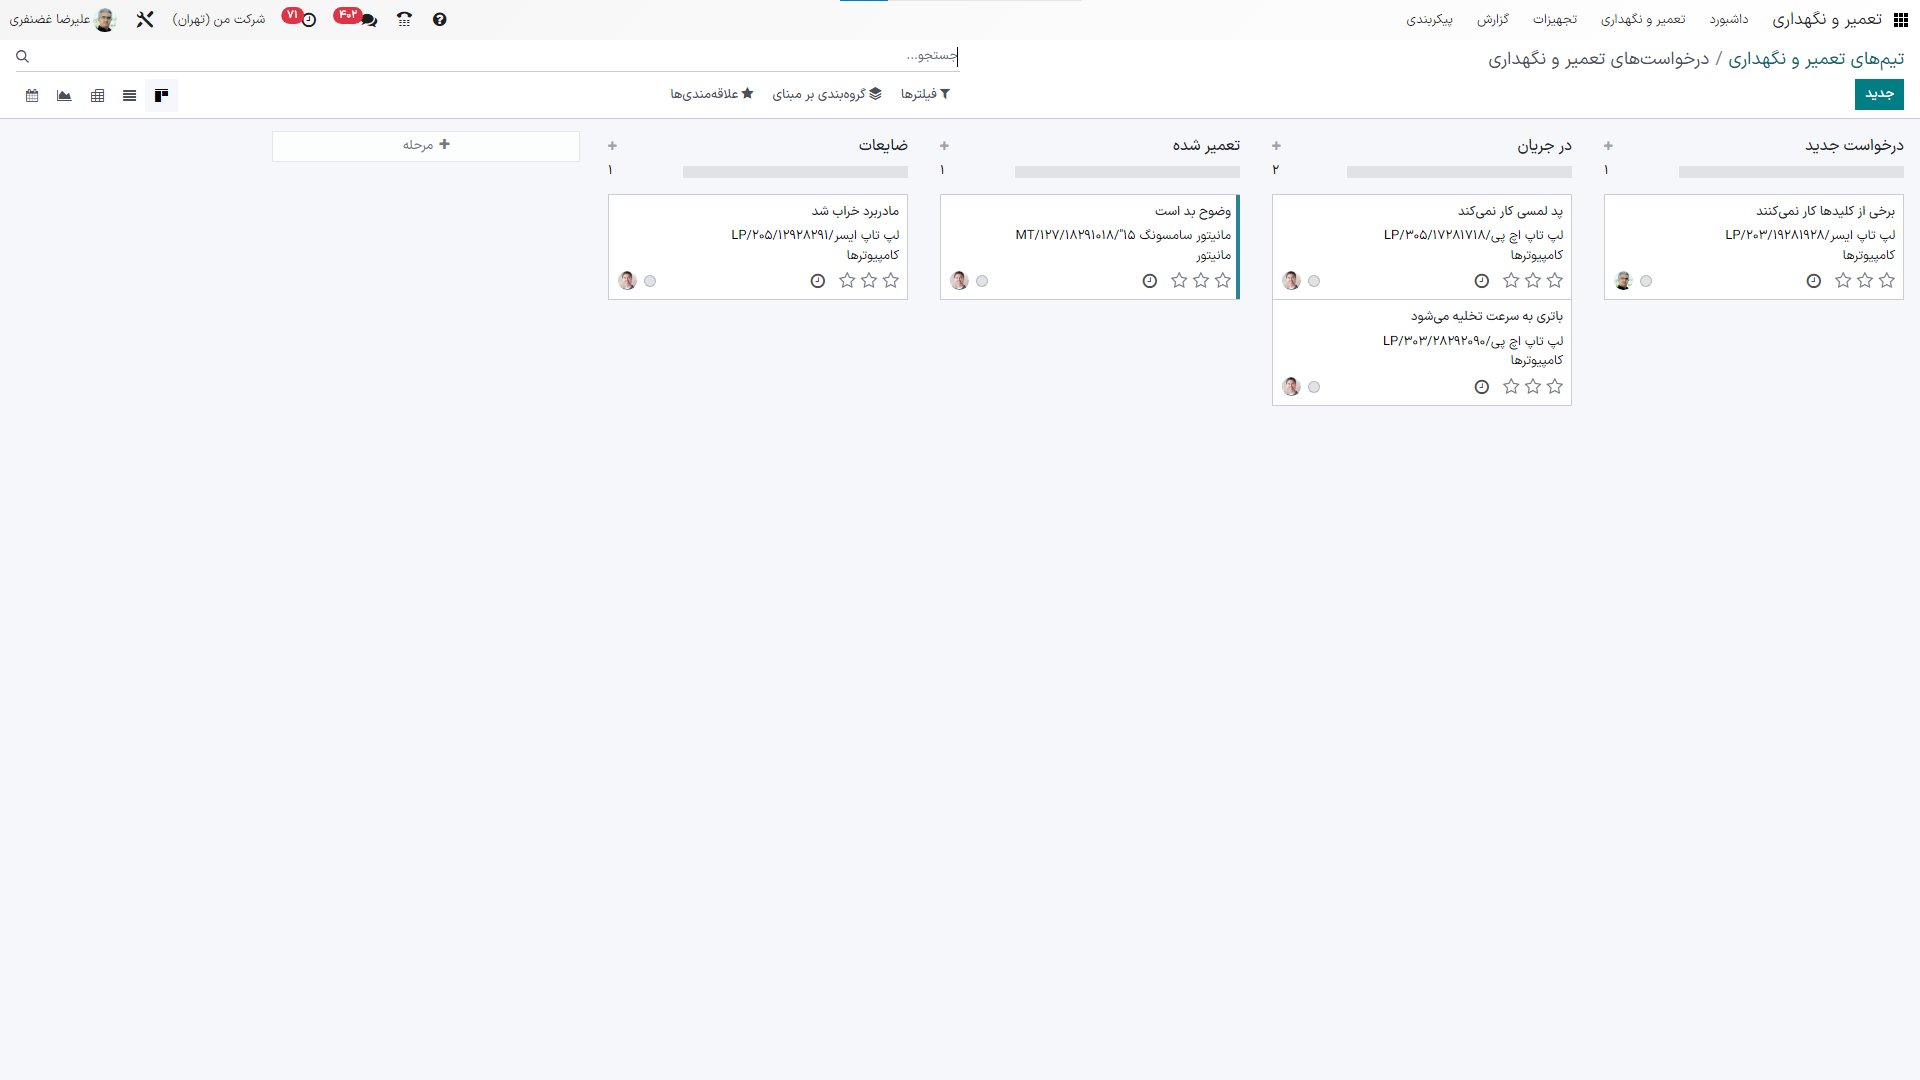Screen dimensions: 1920x1080
Task: Expand the گروه‌بندی بر مبنای group-by dropdown
Action: pyautogui.click(x=827, y=94)
